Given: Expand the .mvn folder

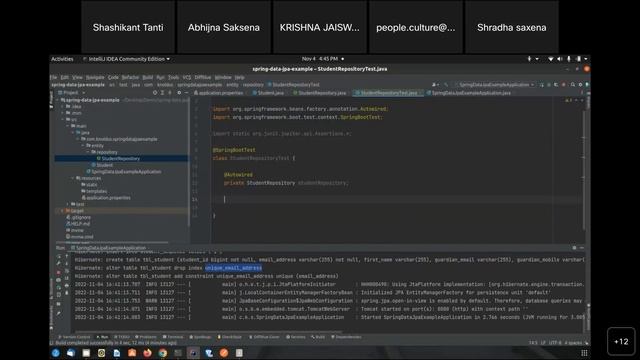Looking at the screenshot, I should 63,113.
